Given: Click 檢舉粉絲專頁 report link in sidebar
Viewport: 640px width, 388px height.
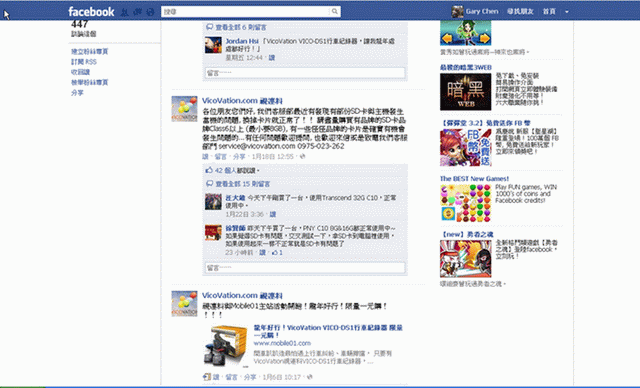Looking at the screenshot, I should [90, 82].
